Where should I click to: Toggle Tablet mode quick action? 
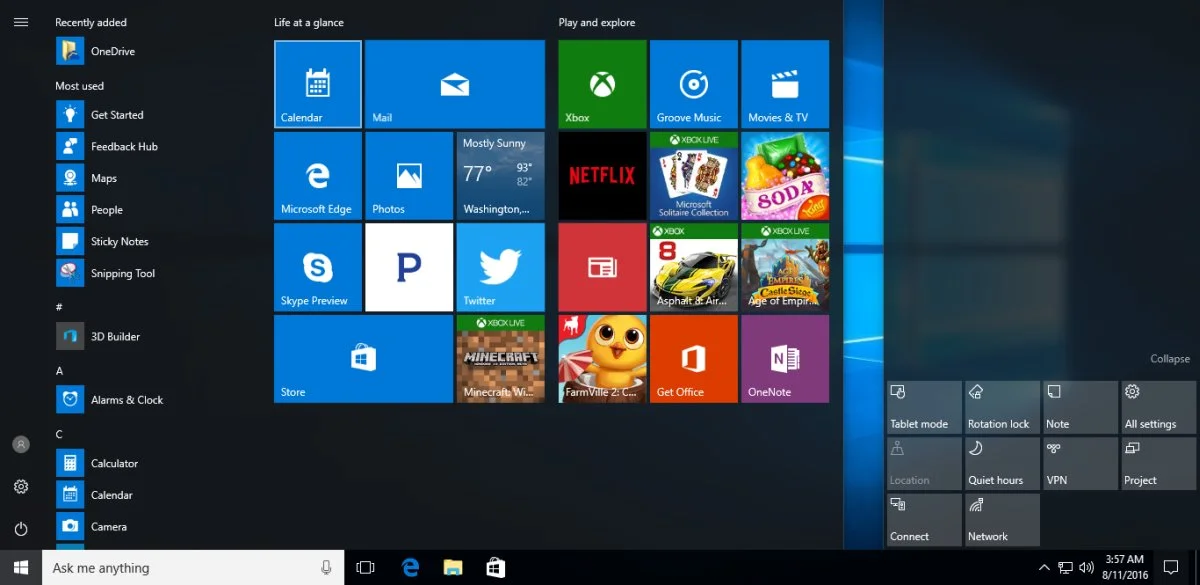[x=924, y=407]
